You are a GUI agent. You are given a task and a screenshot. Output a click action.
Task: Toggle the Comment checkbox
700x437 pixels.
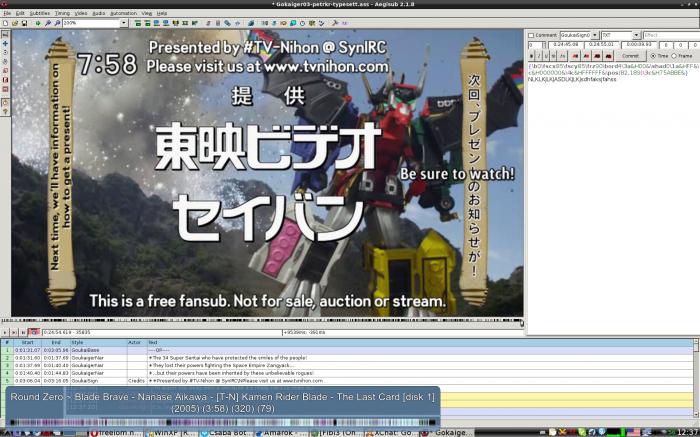click(x=531, y=35)
